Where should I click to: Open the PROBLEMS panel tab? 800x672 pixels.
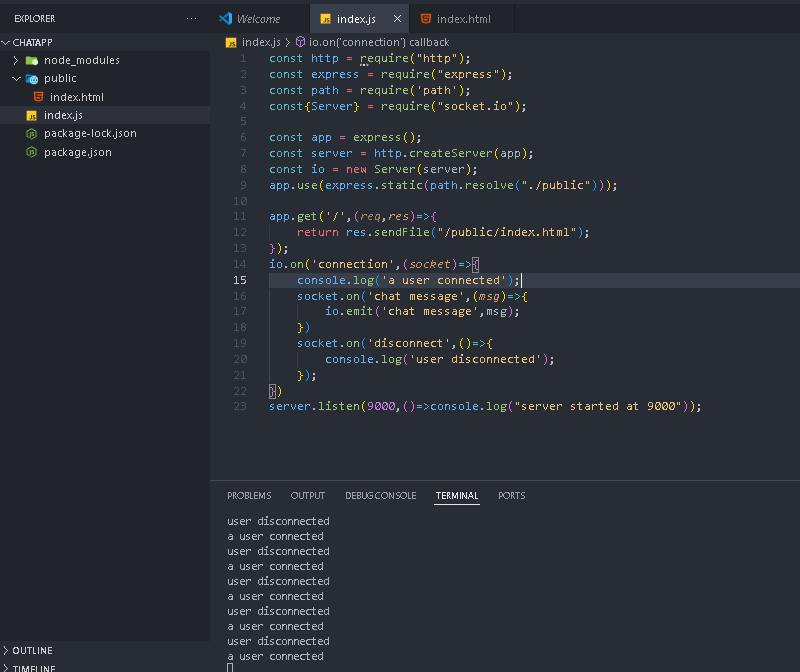[x=249, y=495]
